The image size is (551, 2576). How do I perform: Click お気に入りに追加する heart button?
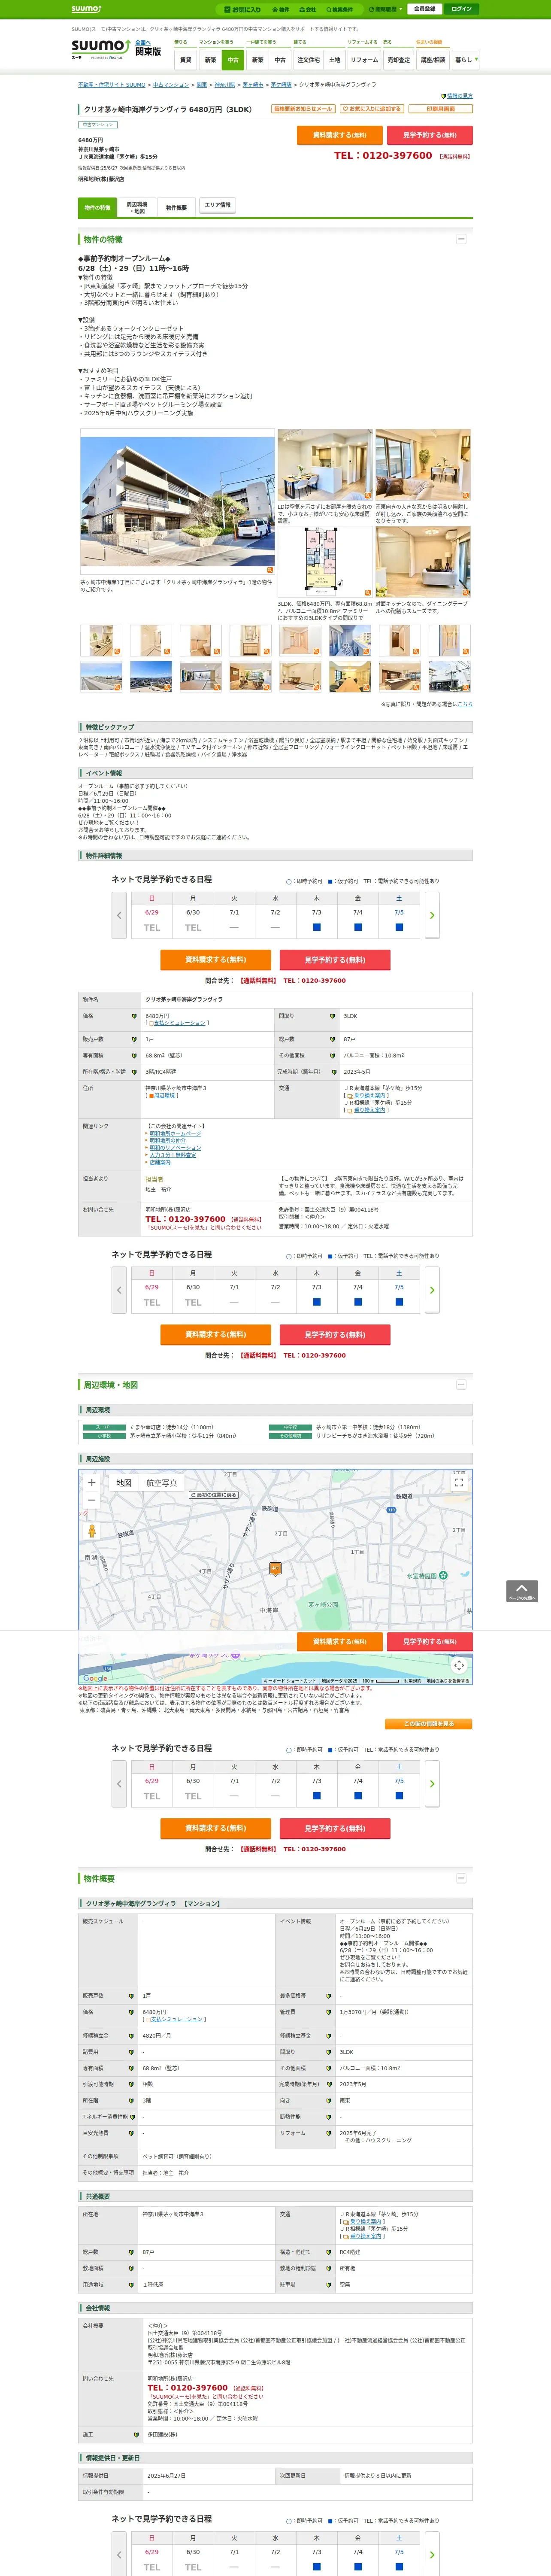tap(371, 109)
